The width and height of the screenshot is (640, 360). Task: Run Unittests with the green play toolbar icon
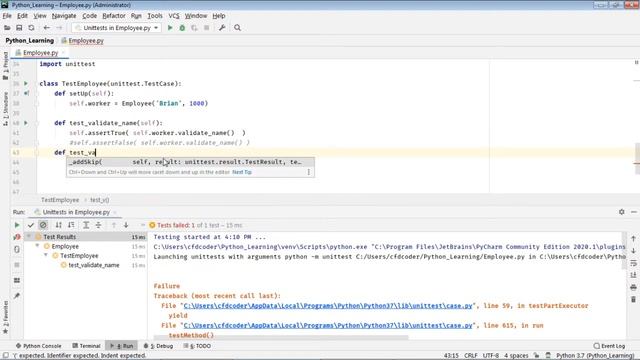170,28
